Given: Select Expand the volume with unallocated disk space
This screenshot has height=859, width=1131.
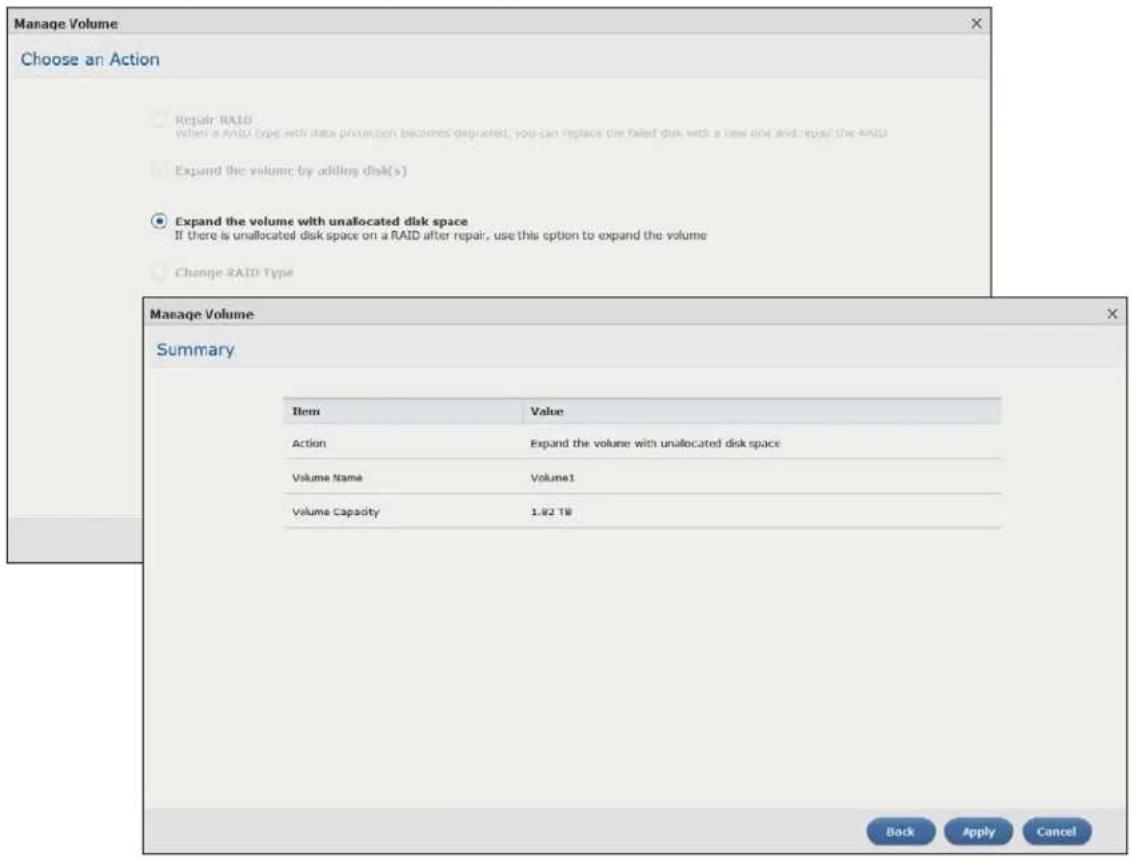Looking at the screenshot, I should [159, 221].
